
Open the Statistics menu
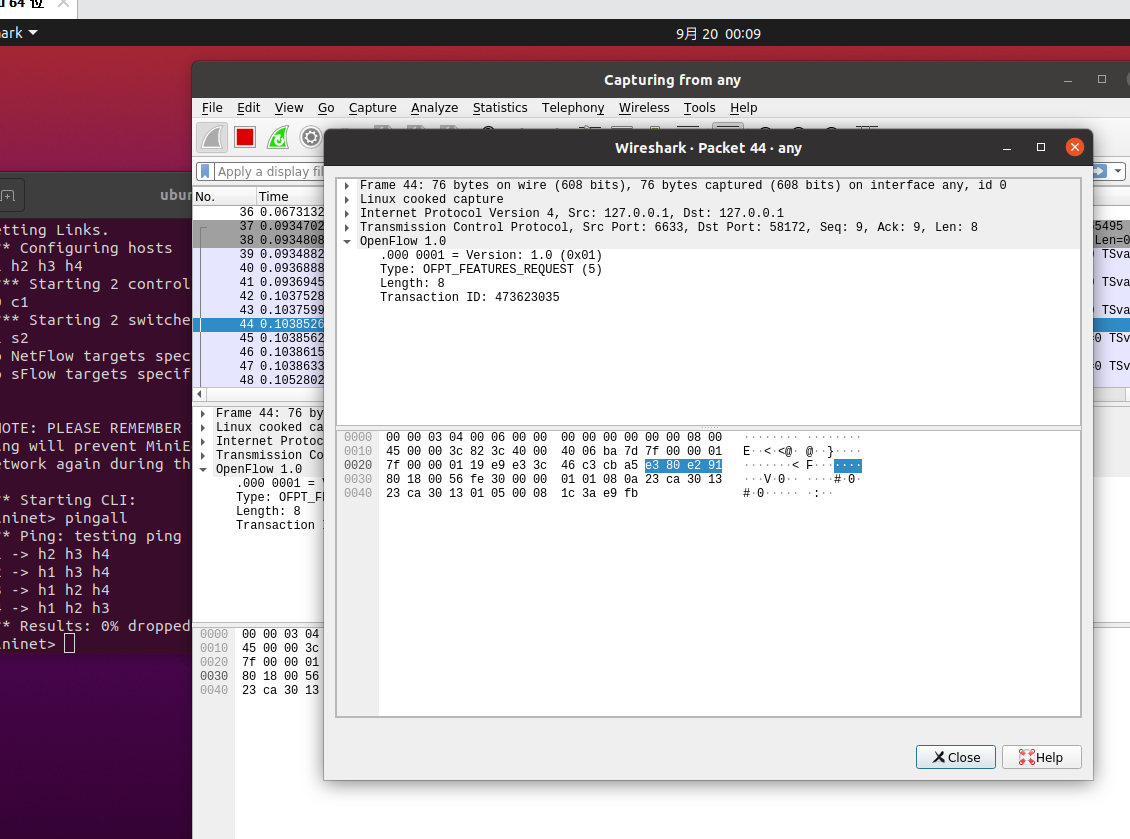(500, 107)
